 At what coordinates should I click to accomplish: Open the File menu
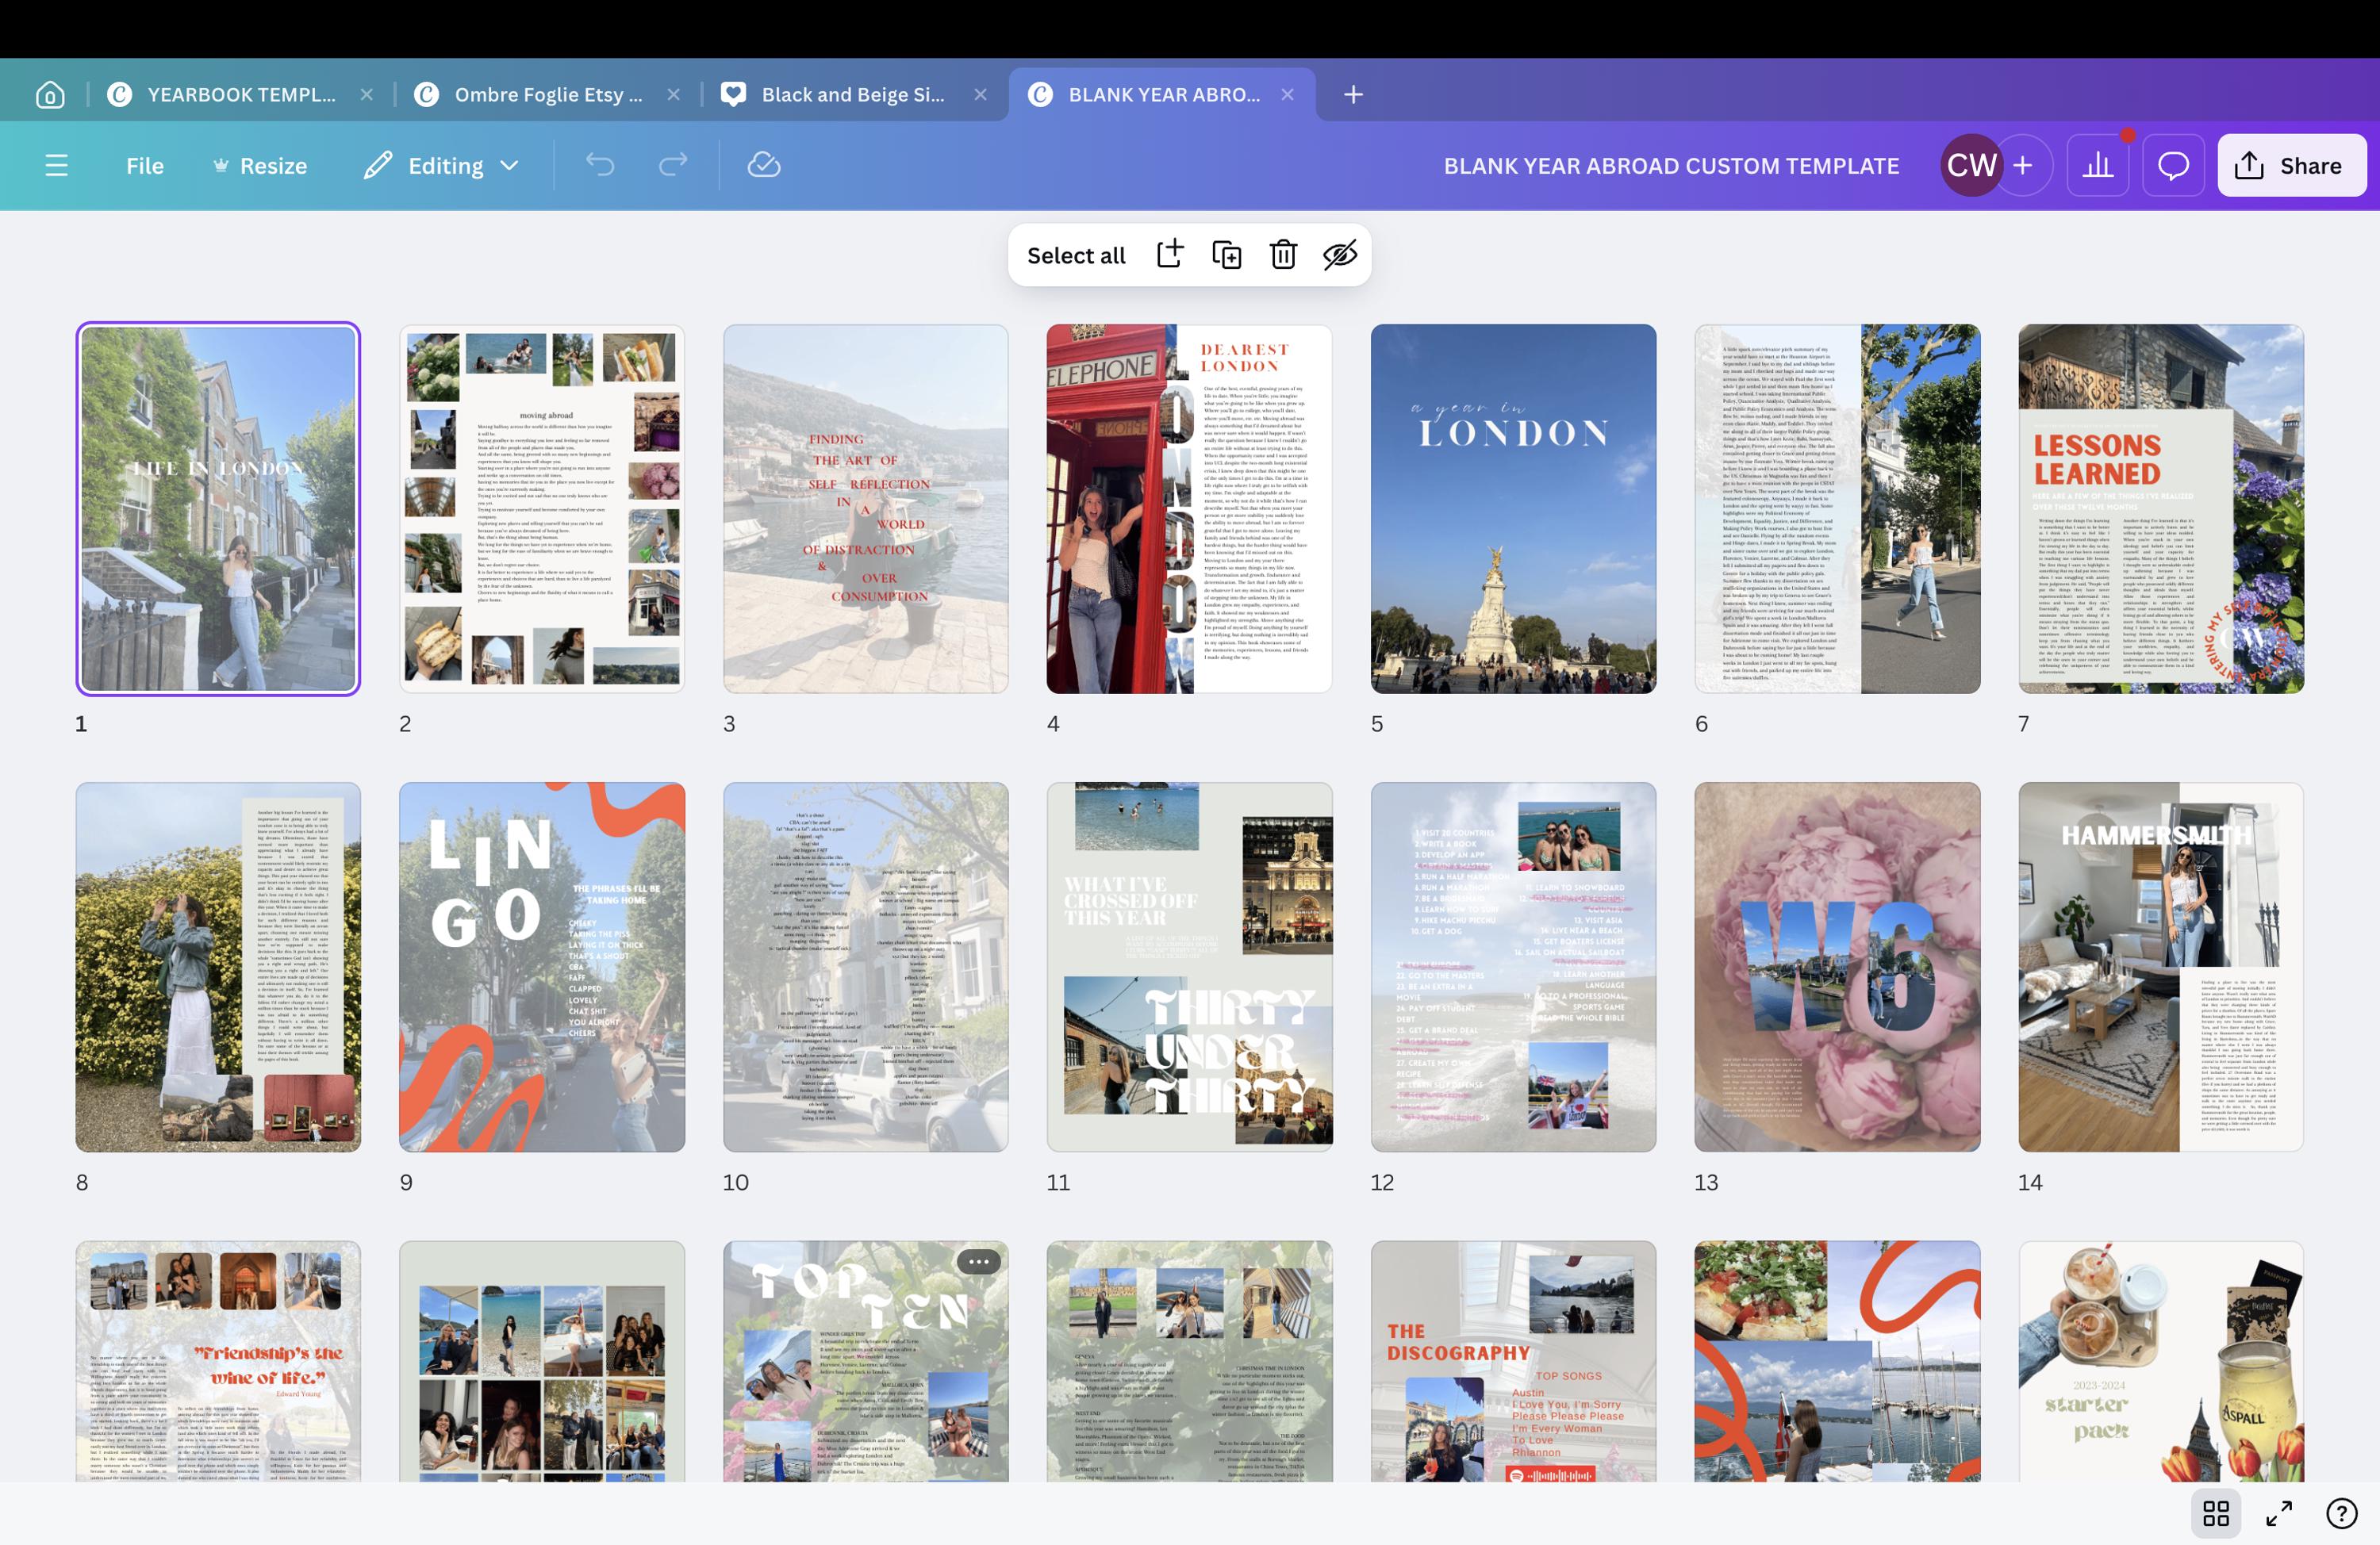pos(145,165)
